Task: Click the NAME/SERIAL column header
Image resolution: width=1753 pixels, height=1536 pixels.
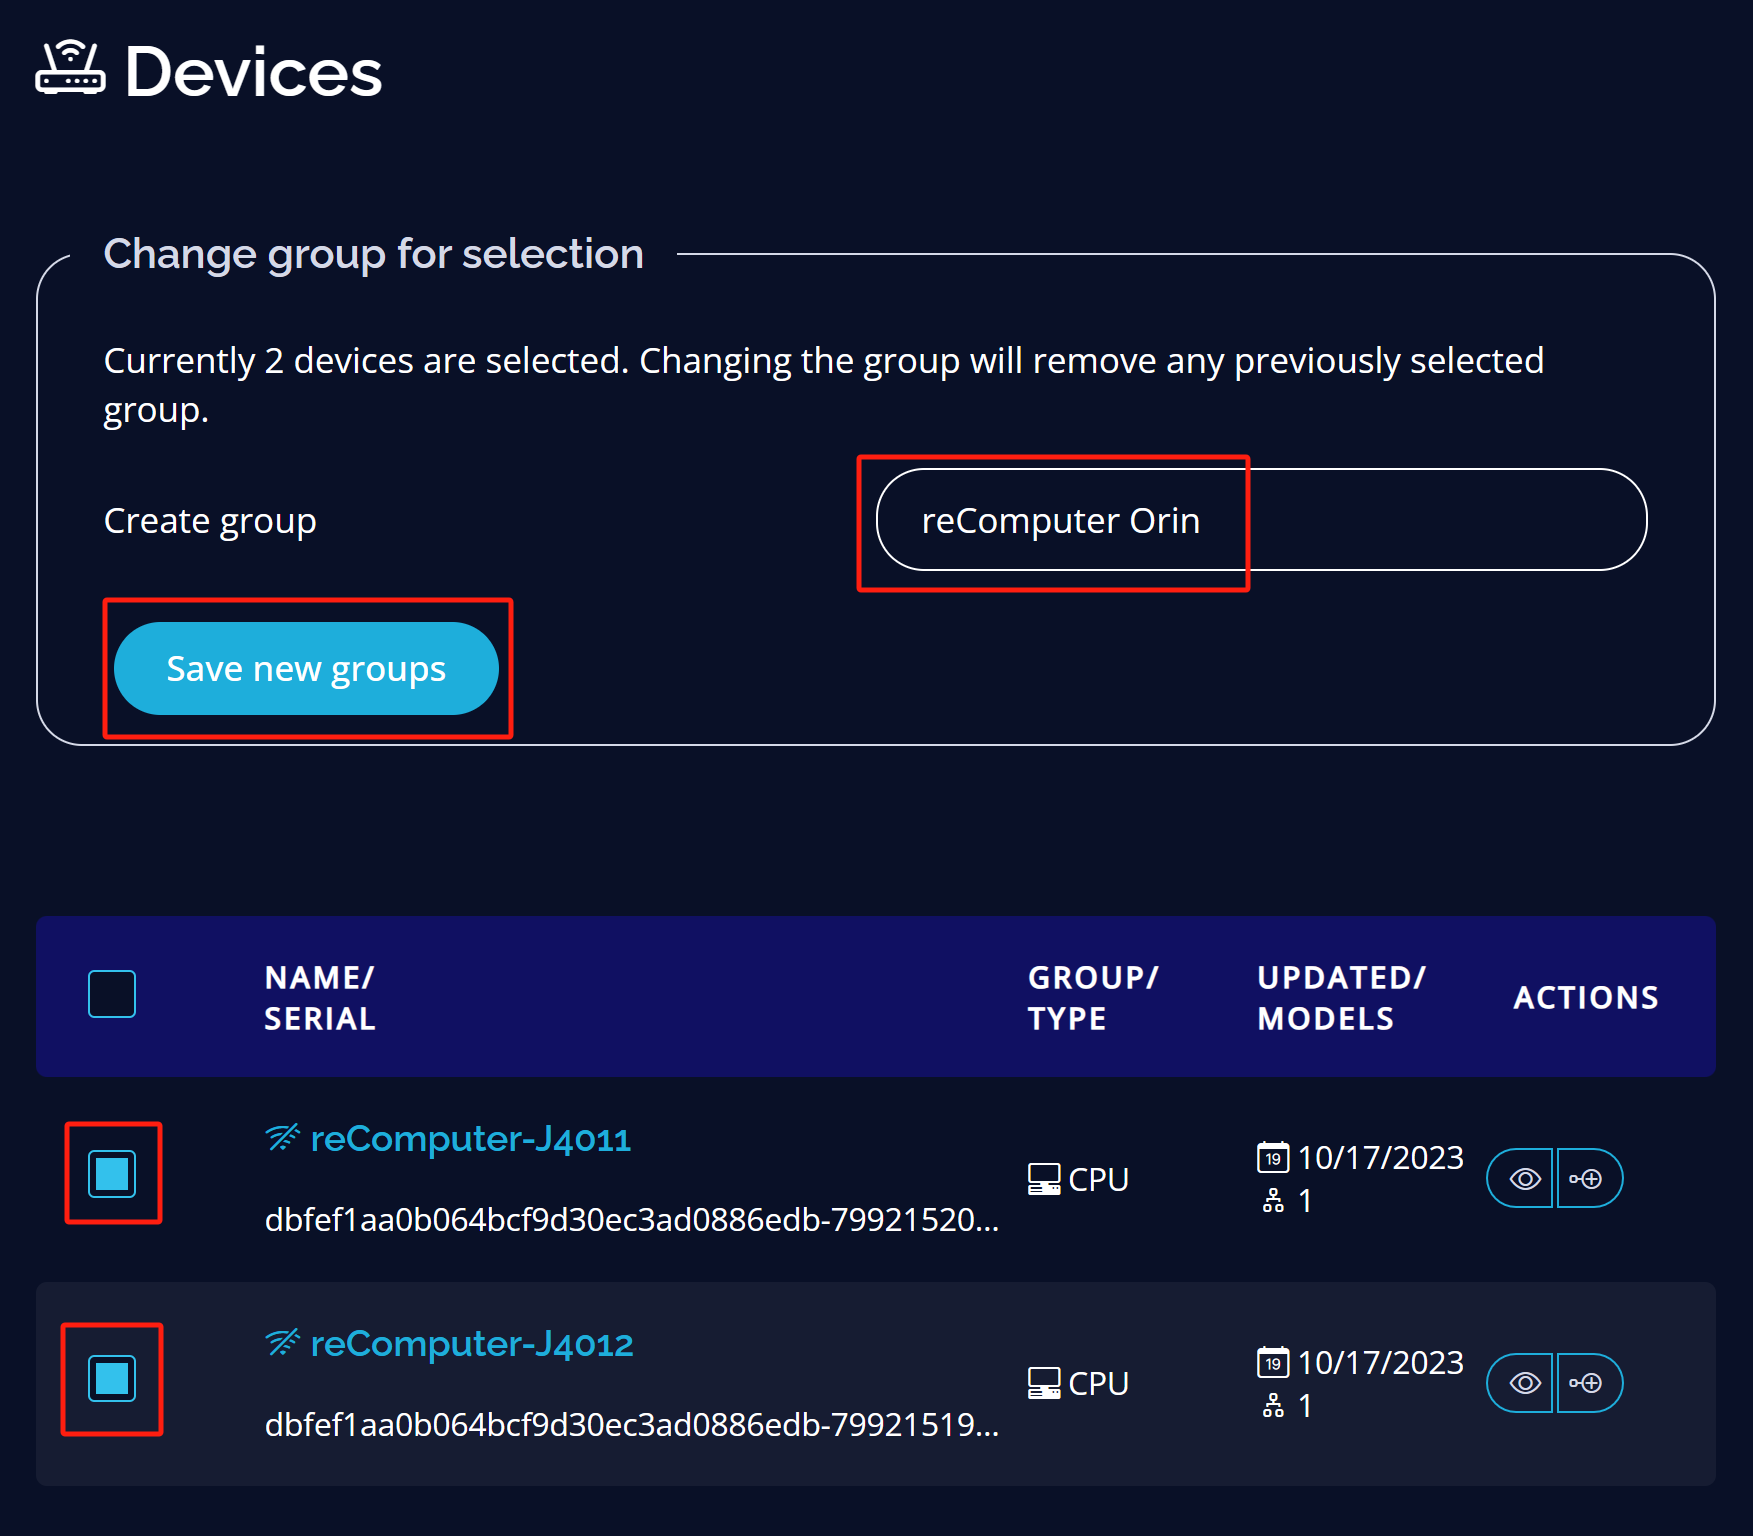Action: click(320, 997)
